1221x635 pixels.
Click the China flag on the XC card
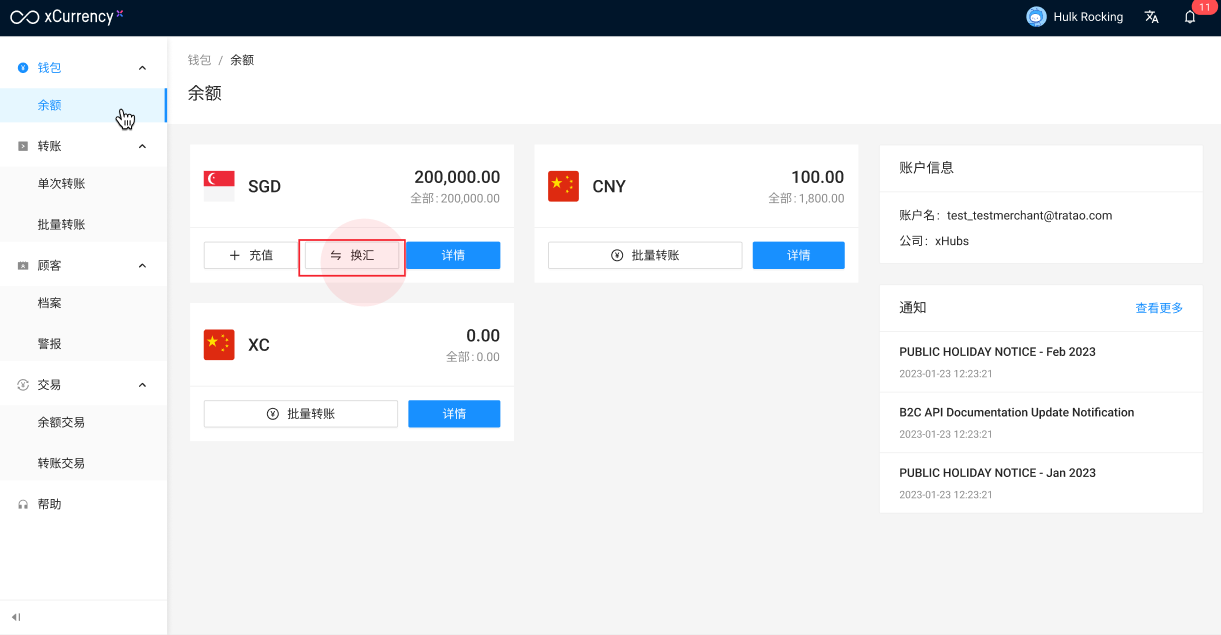pyautogui.click(x=219, y=345)
